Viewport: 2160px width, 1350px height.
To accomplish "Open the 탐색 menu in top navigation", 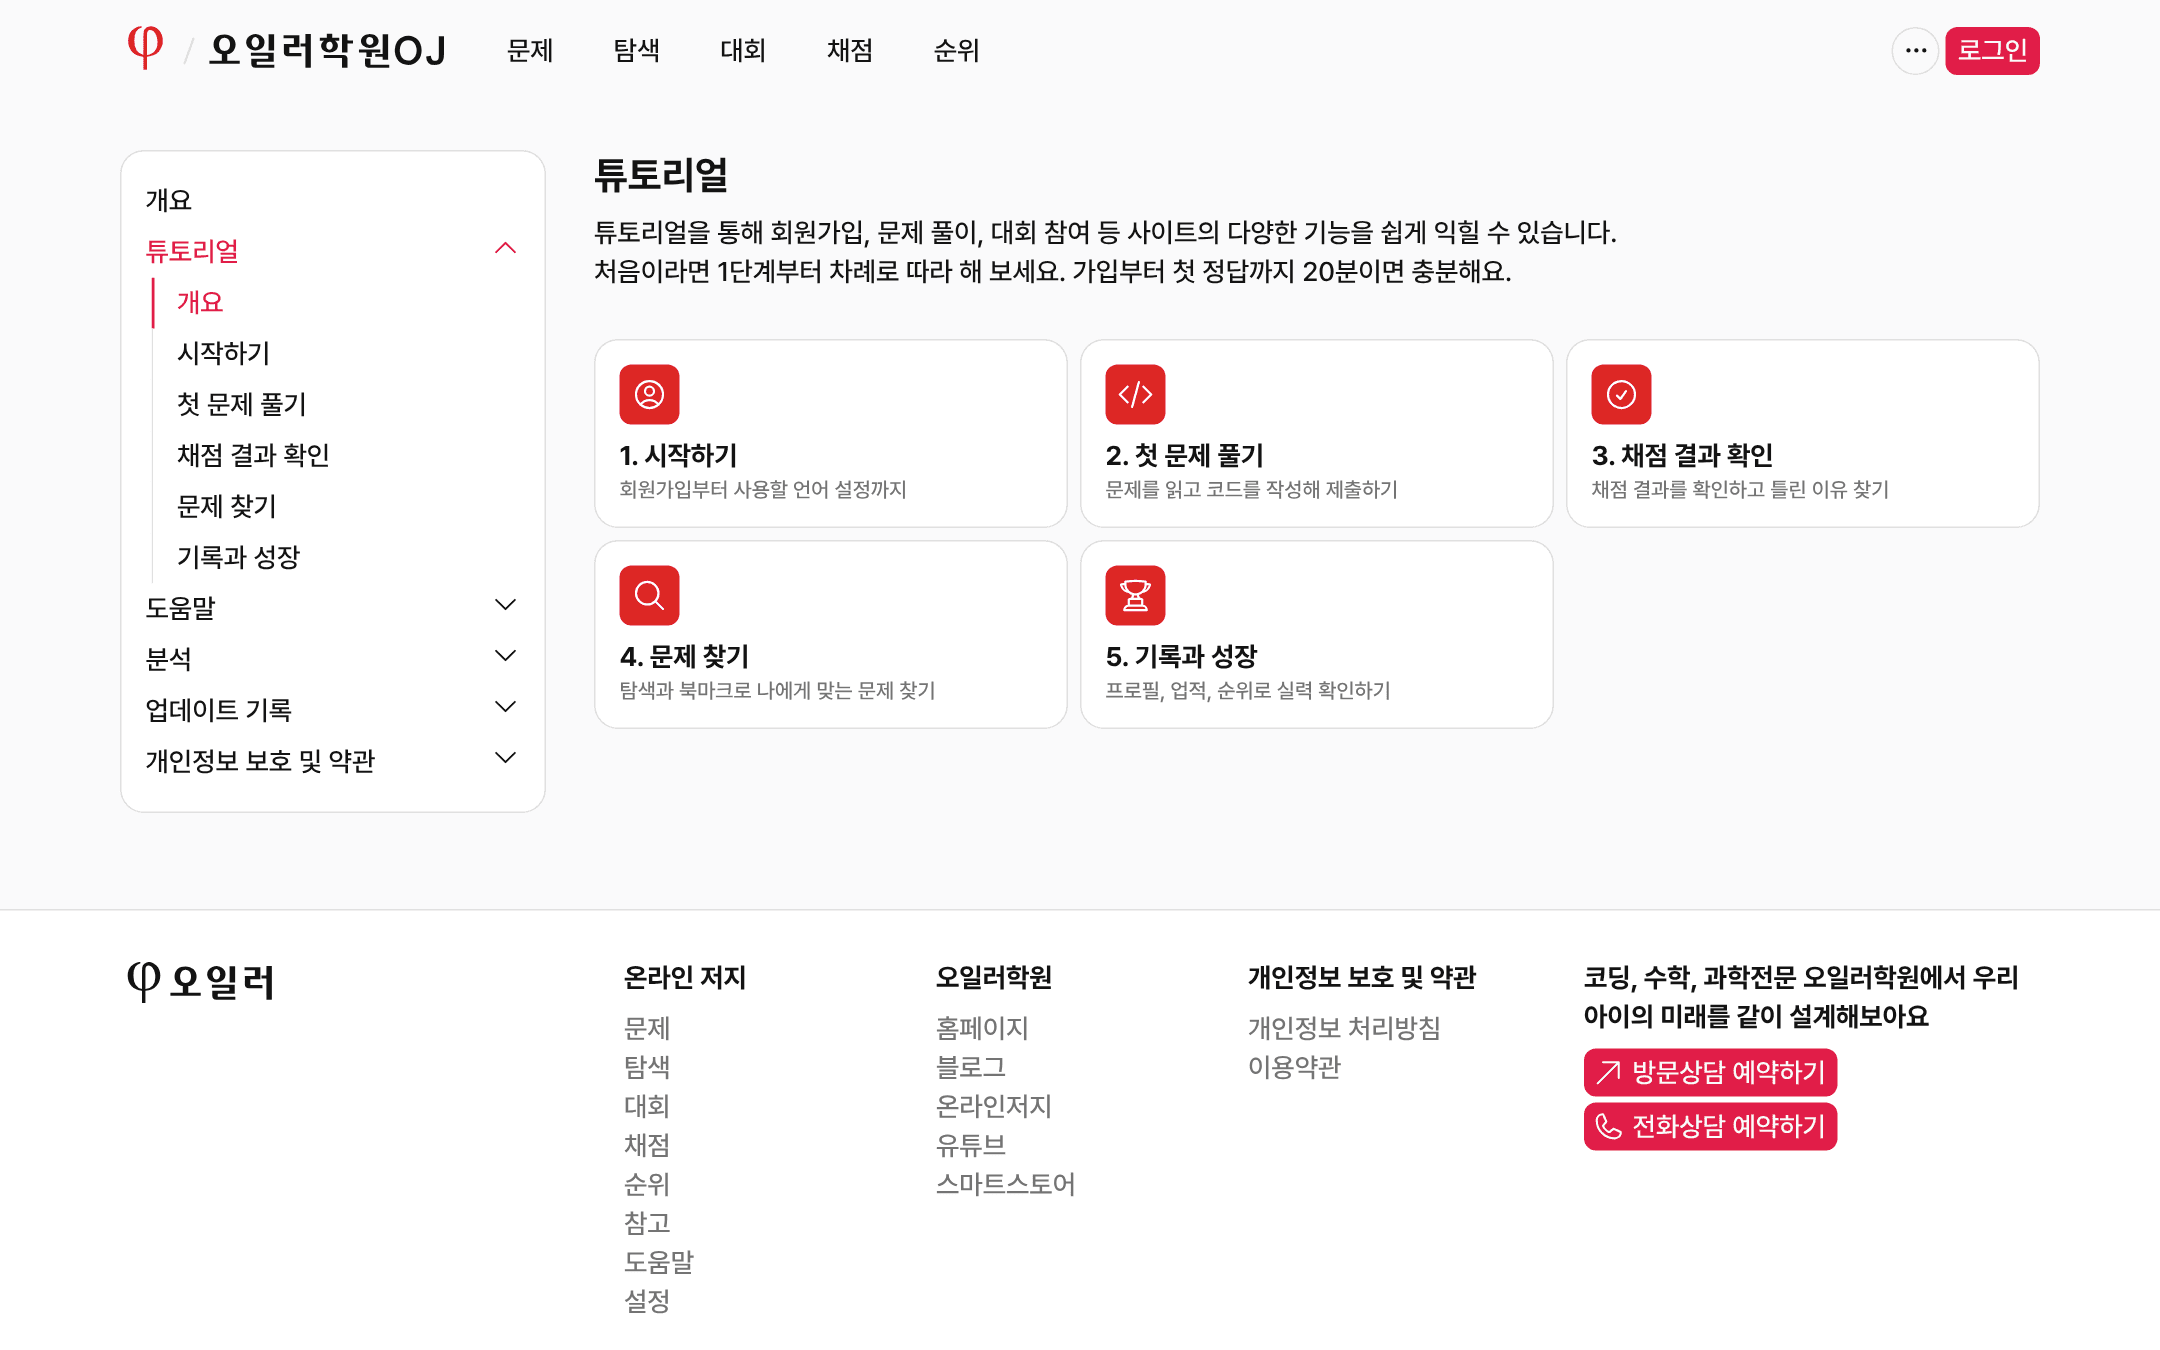I will 637,50.
